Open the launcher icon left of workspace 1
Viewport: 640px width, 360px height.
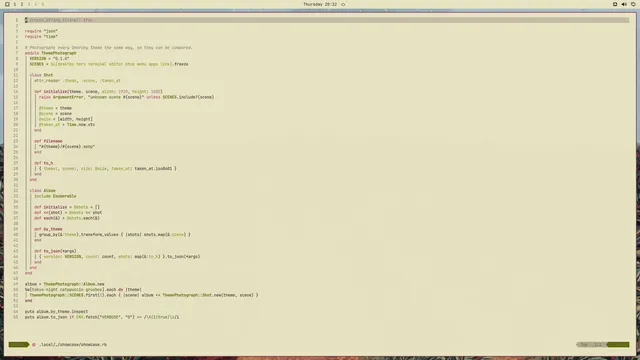(7, 4)
